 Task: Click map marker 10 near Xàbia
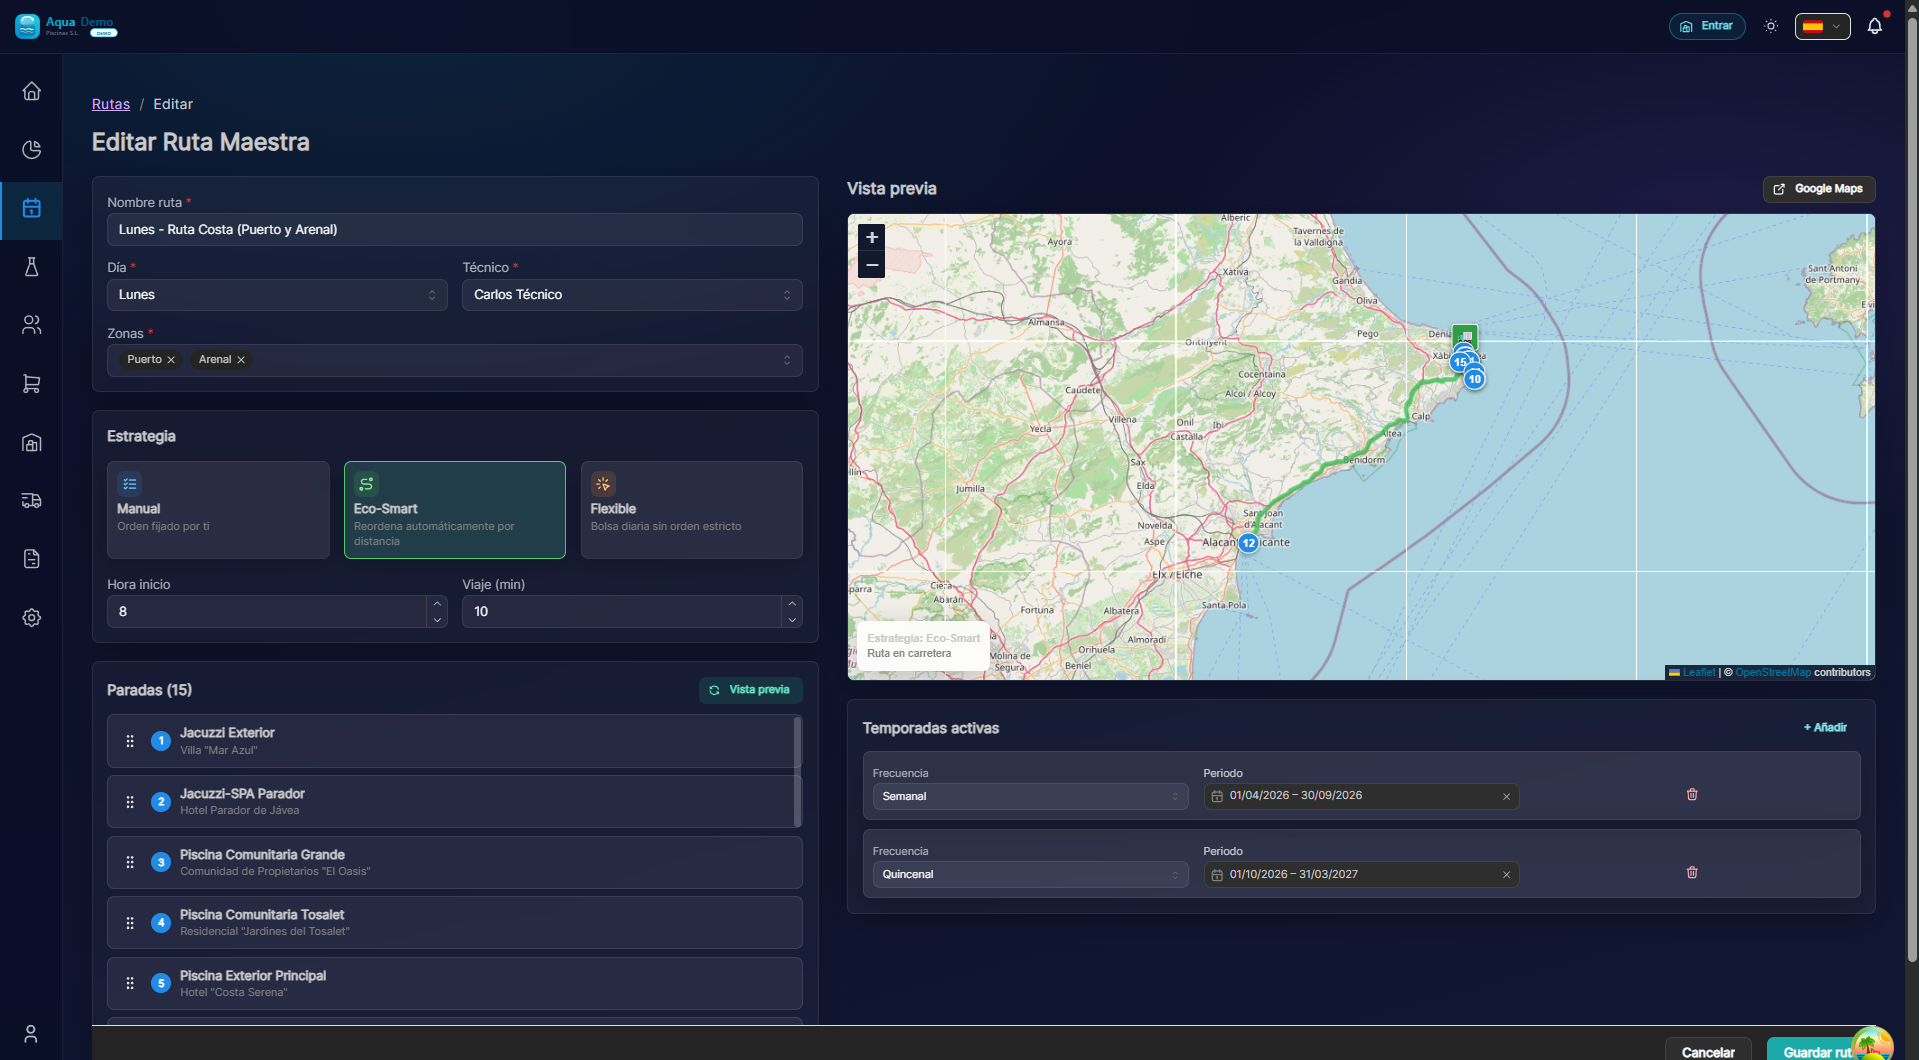[1475, 379]
